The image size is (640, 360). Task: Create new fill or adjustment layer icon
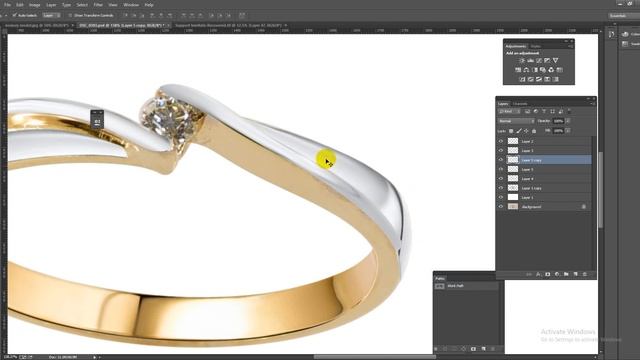pos(557,274)
